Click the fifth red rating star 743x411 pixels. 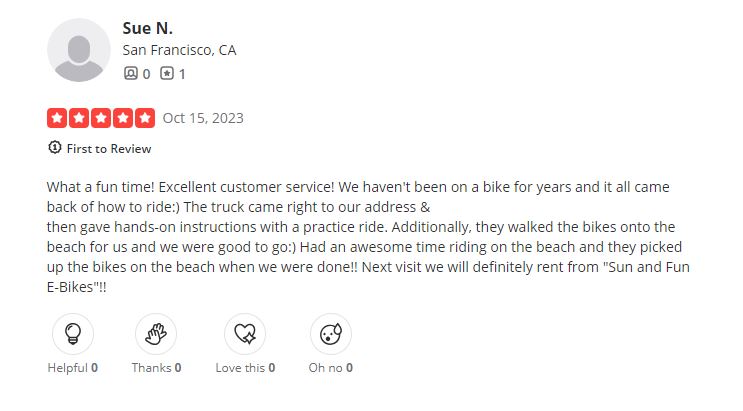coord(145,118)
